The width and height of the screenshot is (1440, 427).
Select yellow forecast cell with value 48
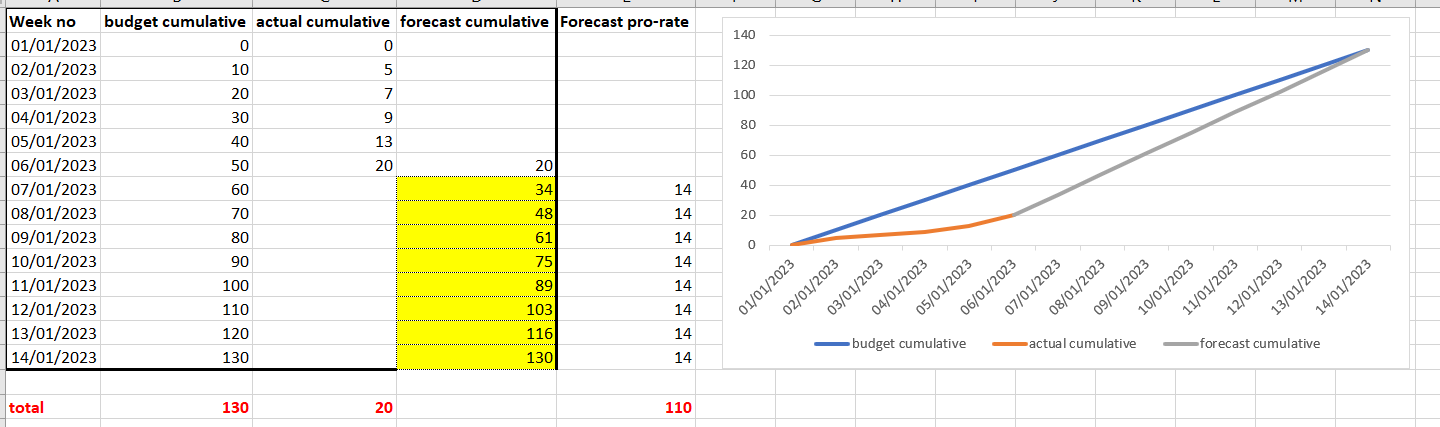(476, 213)
